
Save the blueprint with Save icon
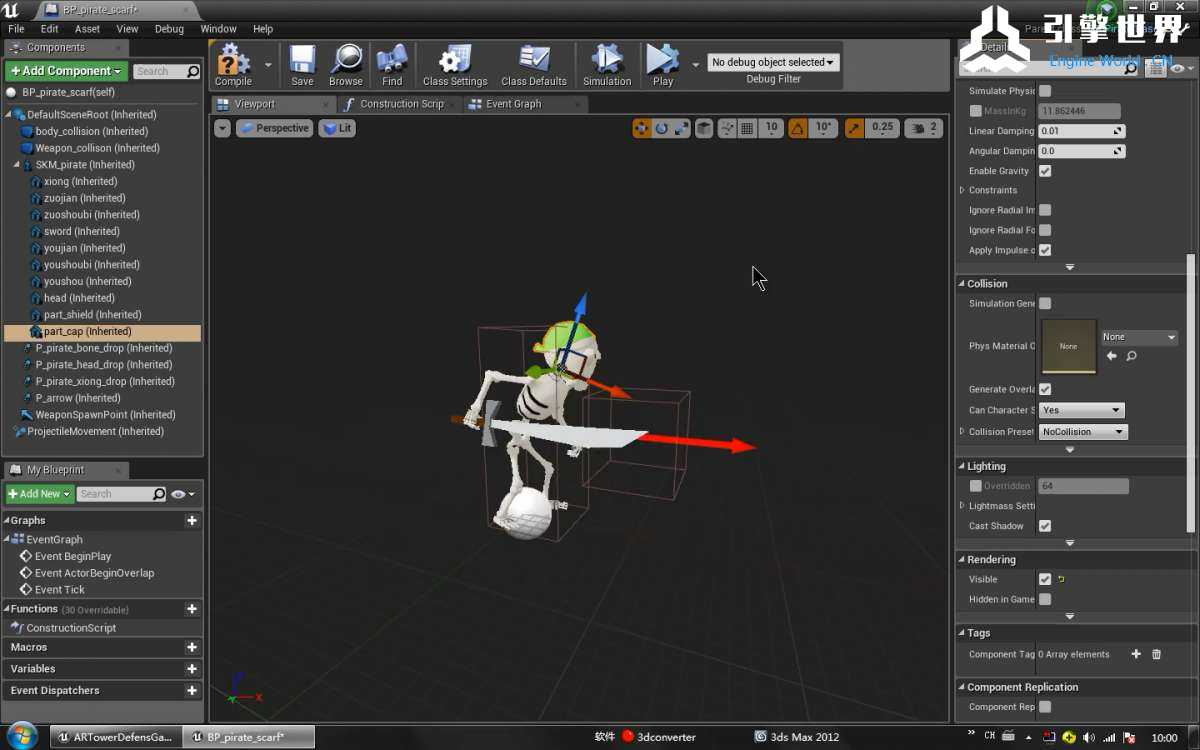point(302,63)
